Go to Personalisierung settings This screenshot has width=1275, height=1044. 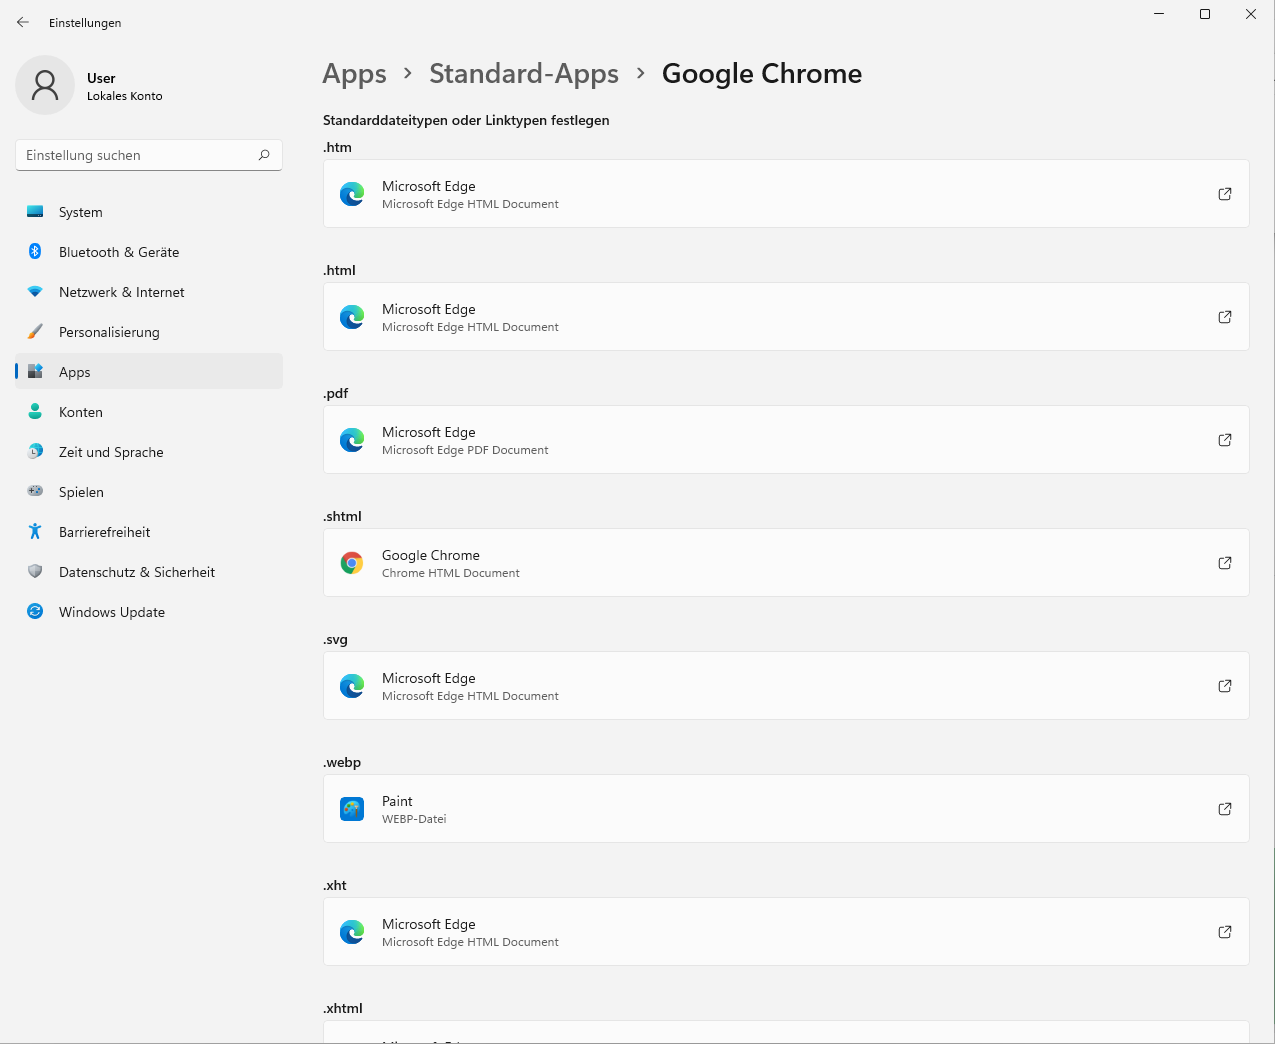[109, 332]
